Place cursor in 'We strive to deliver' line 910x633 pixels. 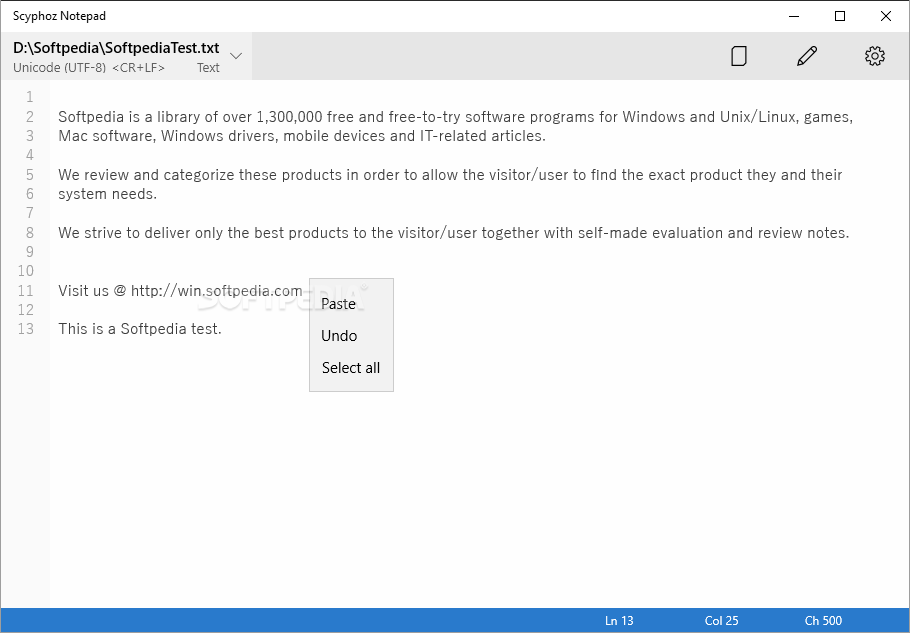pyautogui.click(x=453, y=233)
